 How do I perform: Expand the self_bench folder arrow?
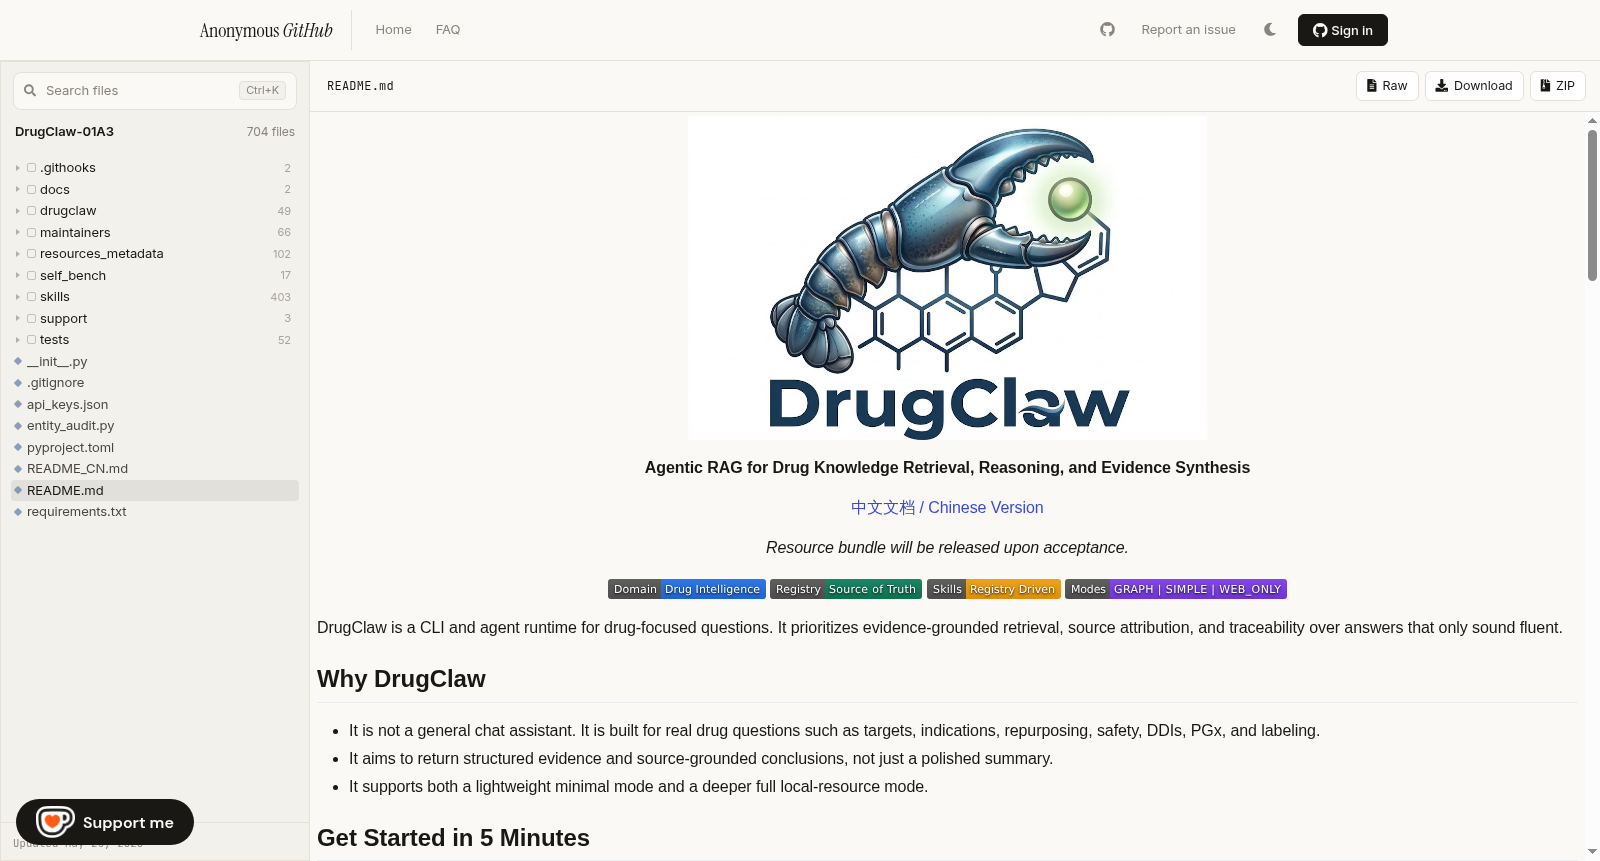coord(18,276)
